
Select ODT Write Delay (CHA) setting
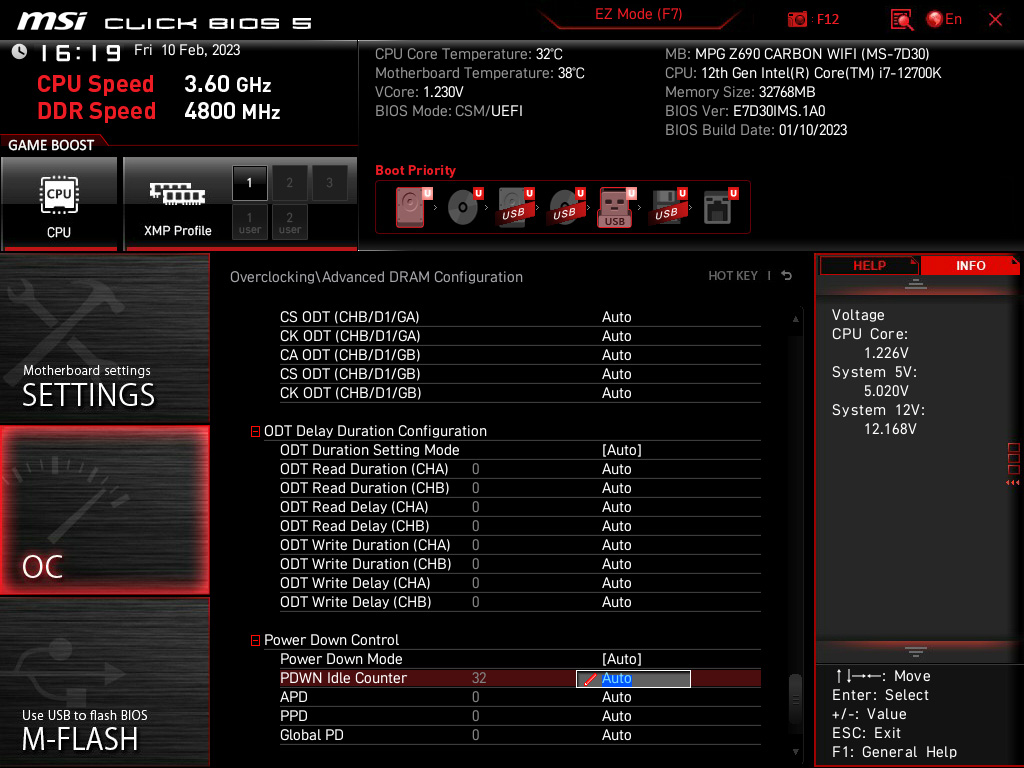tap(520, 583)
